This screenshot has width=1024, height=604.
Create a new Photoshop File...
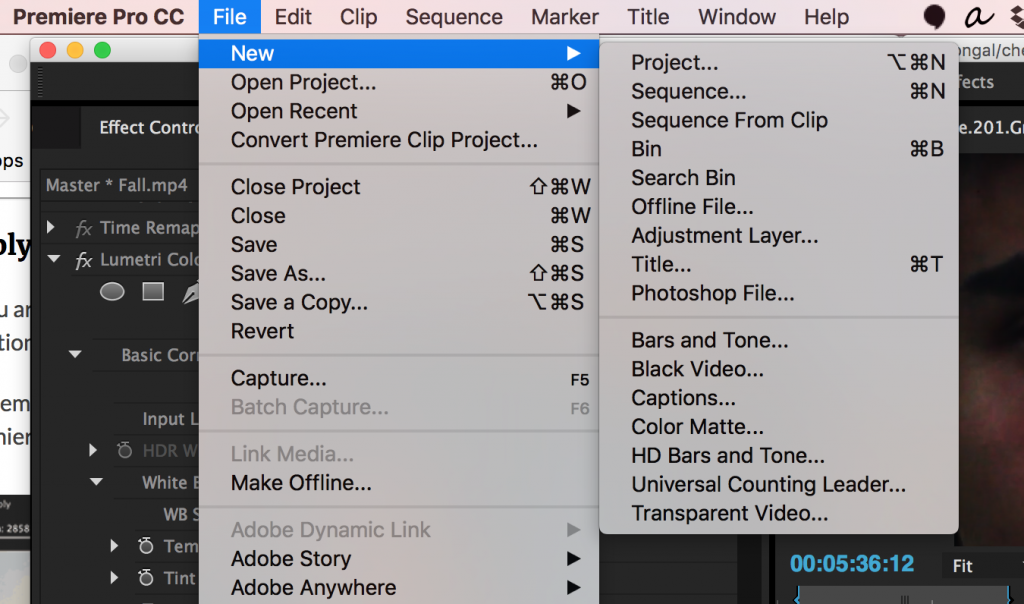pos(778,293)
